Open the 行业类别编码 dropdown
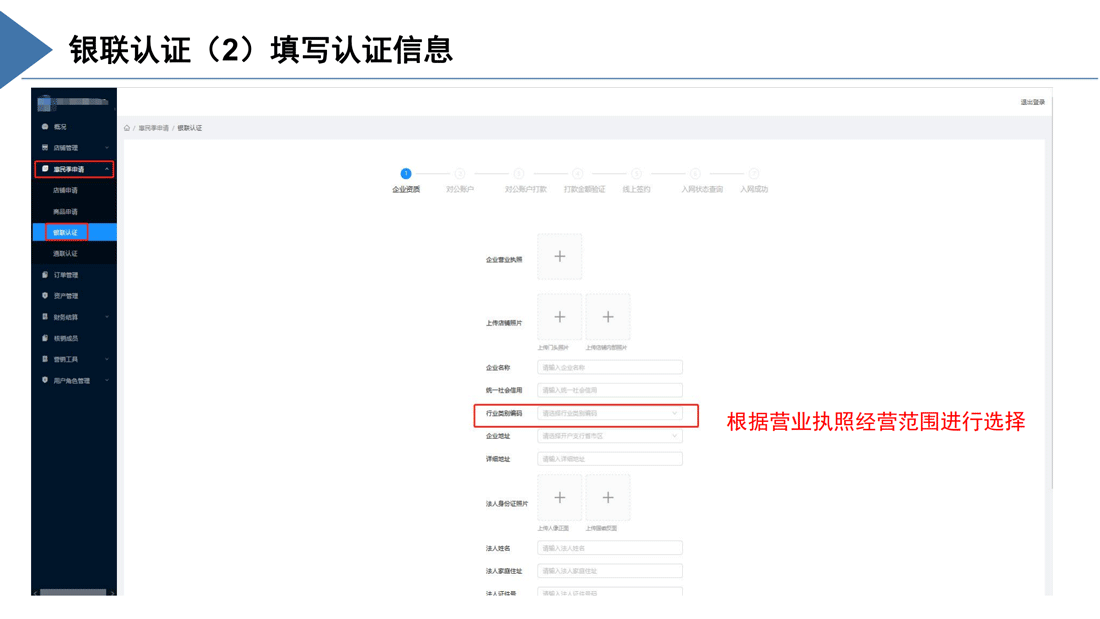 point(610,413)
